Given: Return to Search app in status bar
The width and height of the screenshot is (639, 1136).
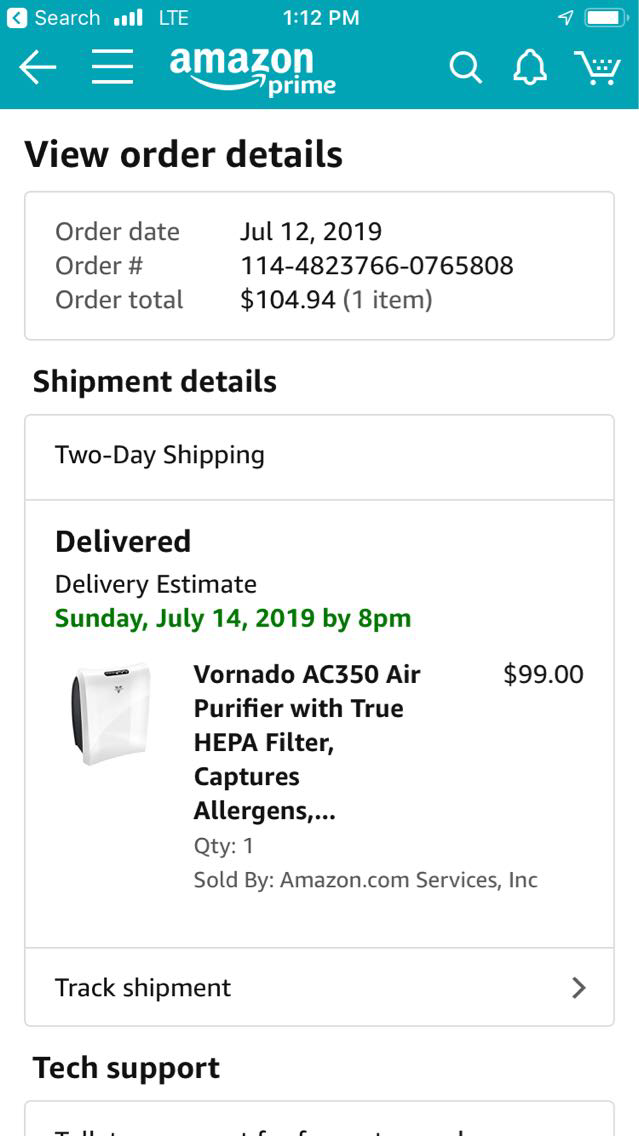Looking at the screenshot, I should click(54, 18).
